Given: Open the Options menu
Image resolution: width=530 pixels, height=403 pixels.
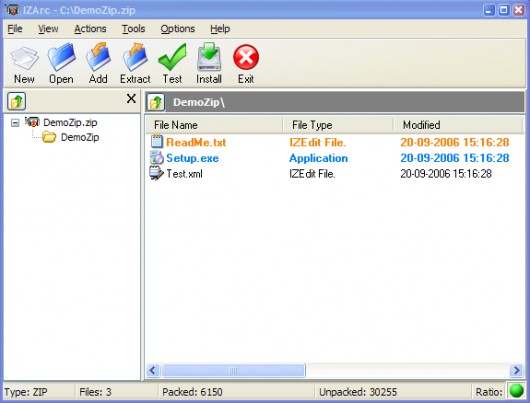Looking at the screenshot, I should point(177,29).
